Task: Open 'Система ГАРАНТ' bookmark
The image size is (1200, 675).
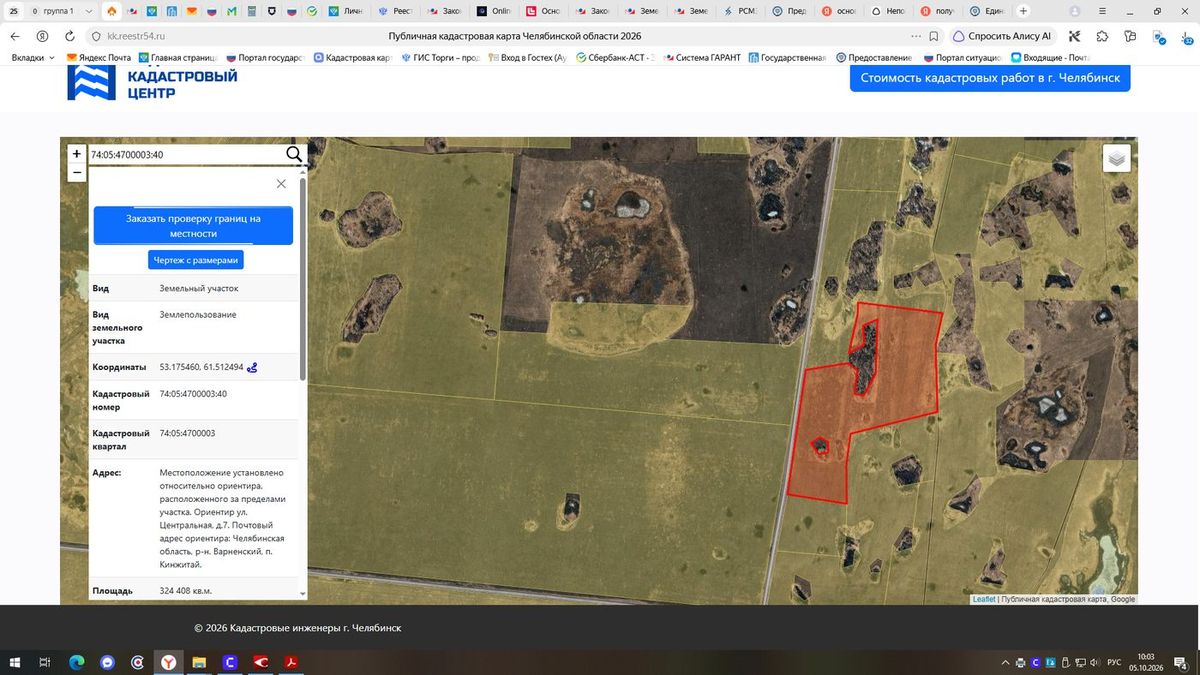Action: coord(702,58)
